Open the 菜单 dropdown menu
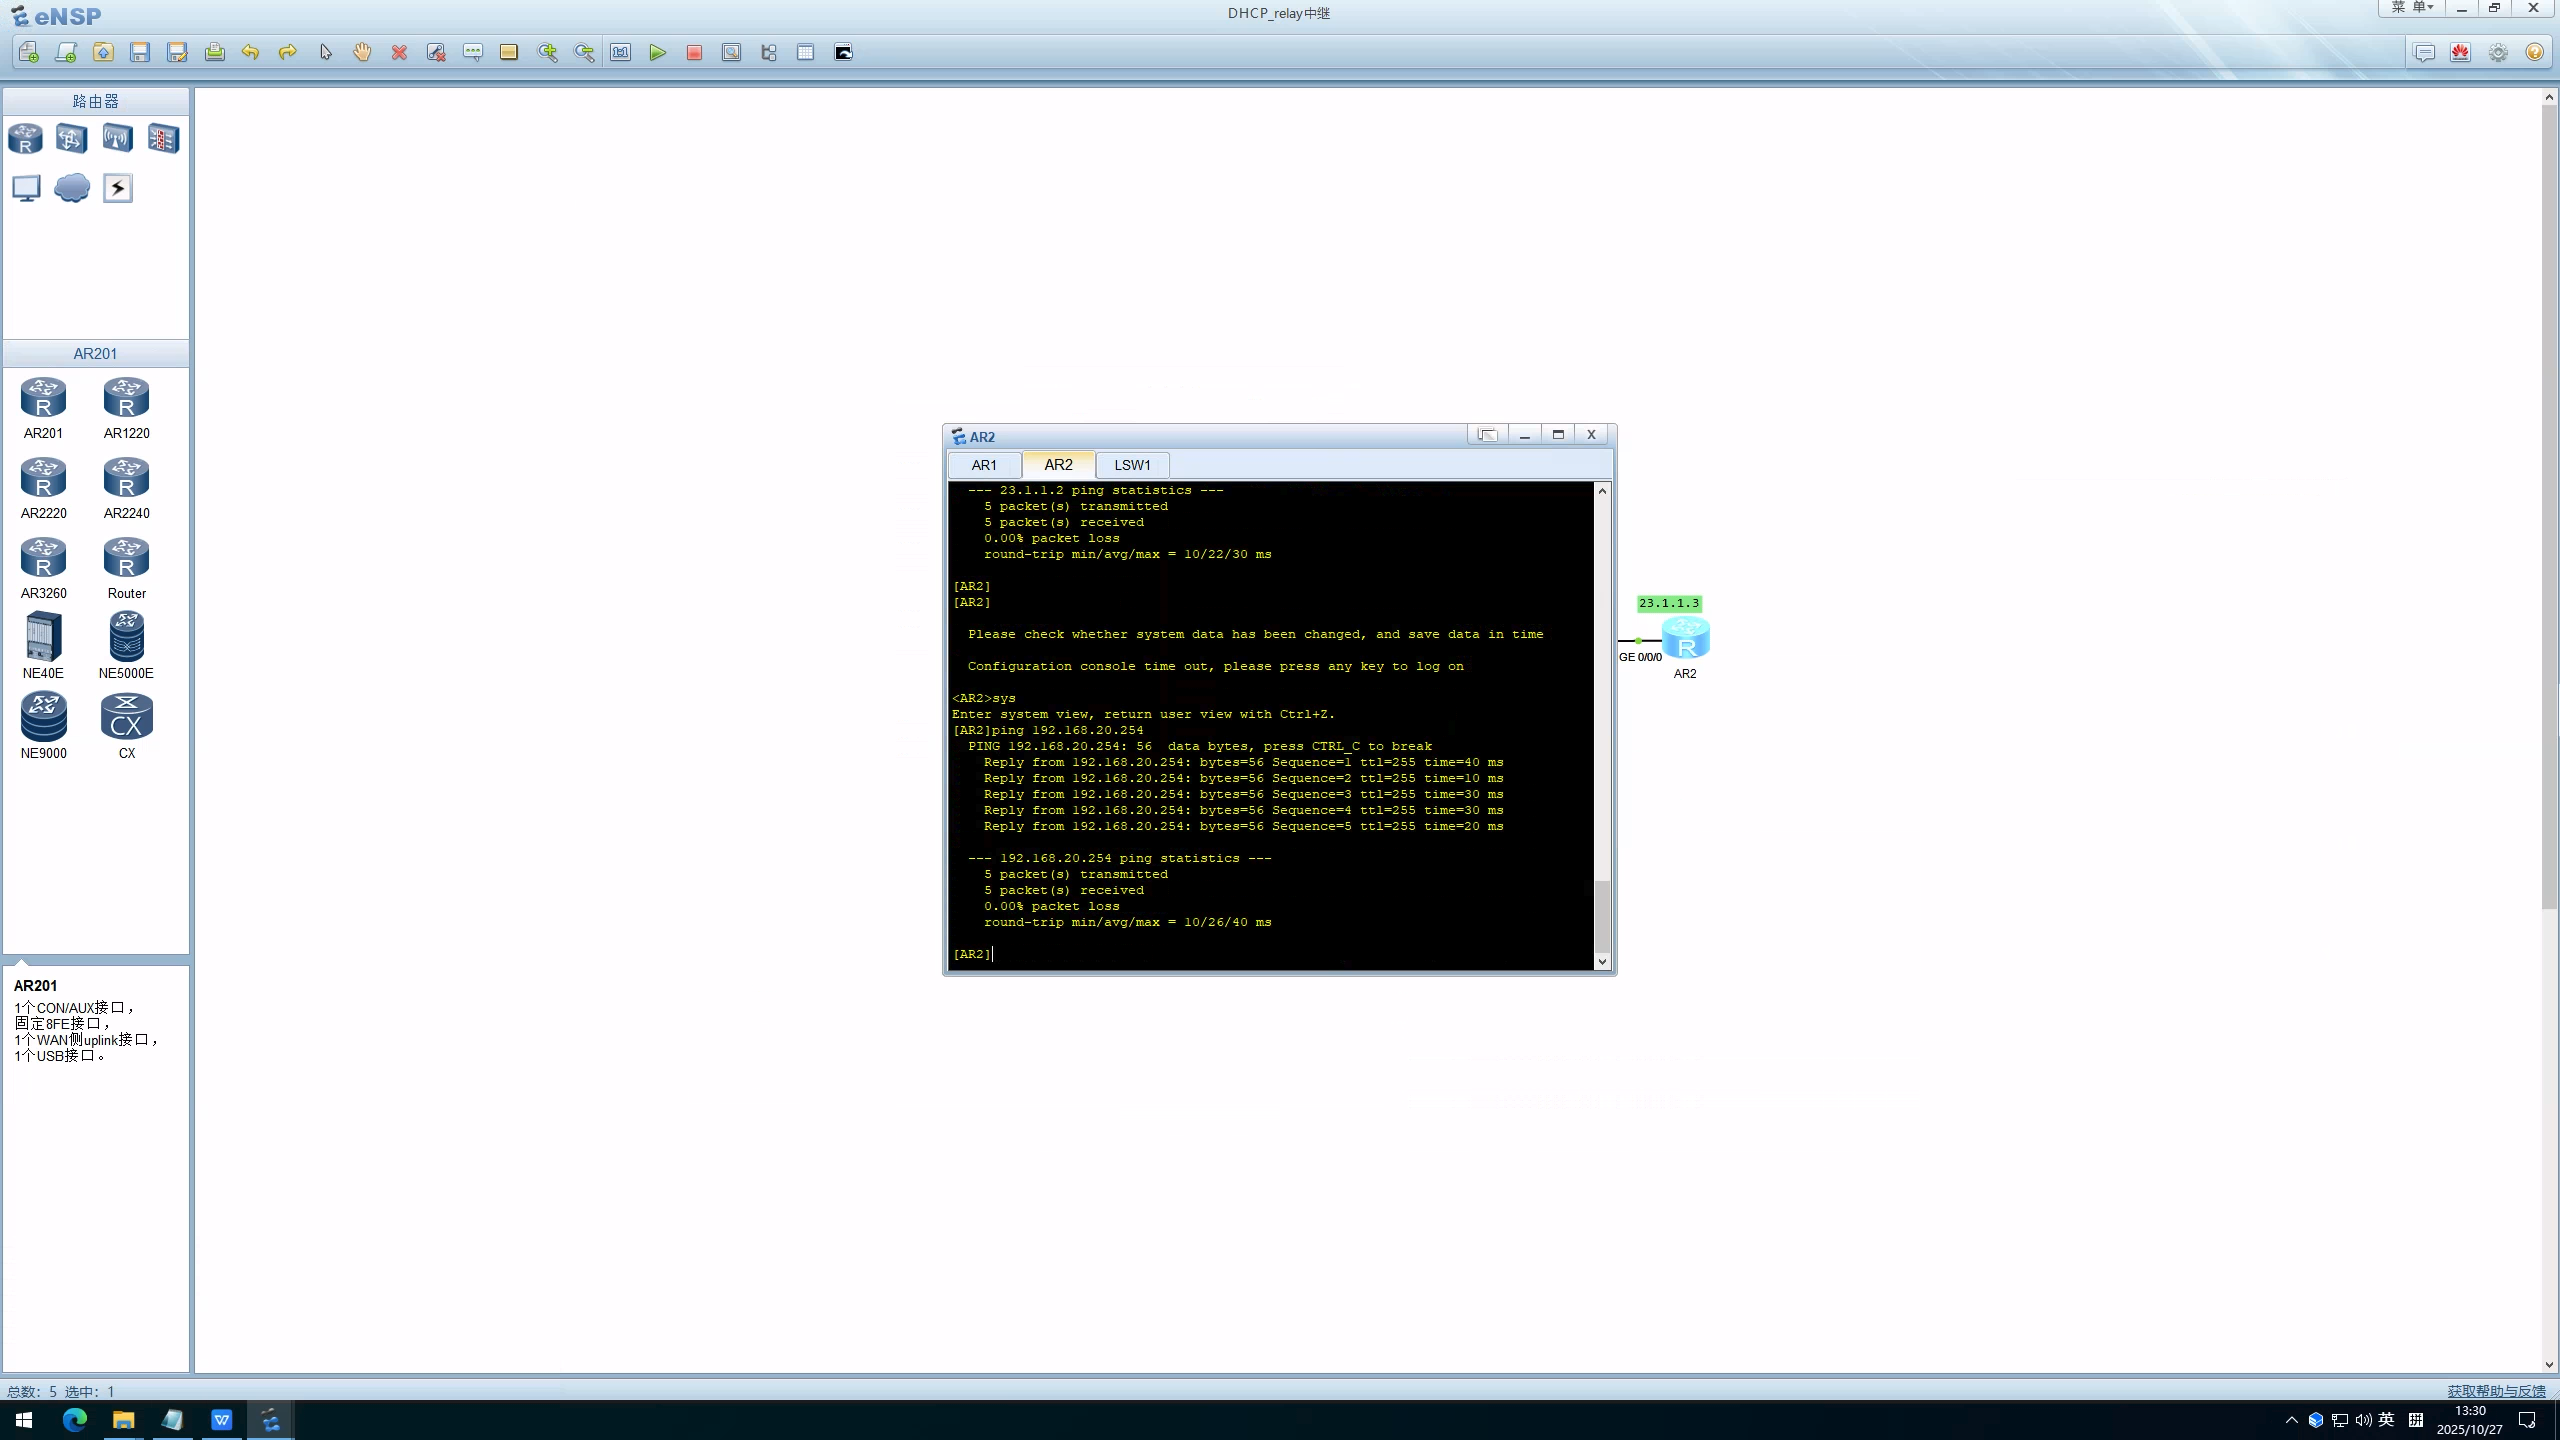Viewport: 2560px width, 1440px height. pyautogui.click(x=2412, y=8)
